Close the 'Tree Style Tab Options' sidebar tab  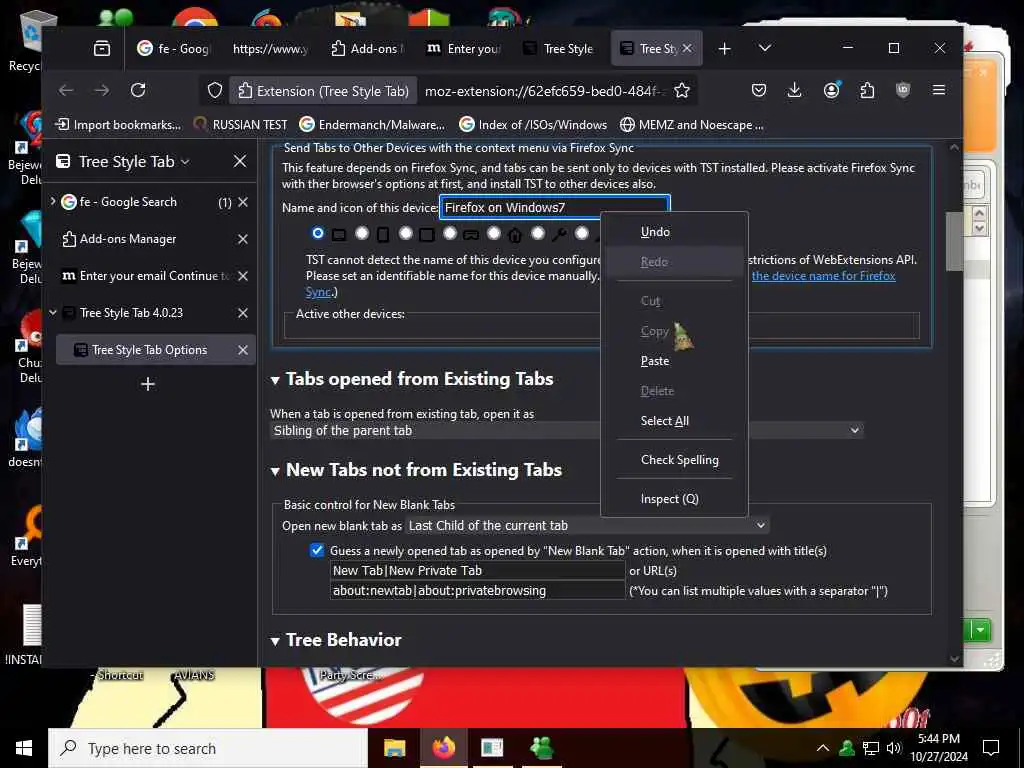coord(243,351)
